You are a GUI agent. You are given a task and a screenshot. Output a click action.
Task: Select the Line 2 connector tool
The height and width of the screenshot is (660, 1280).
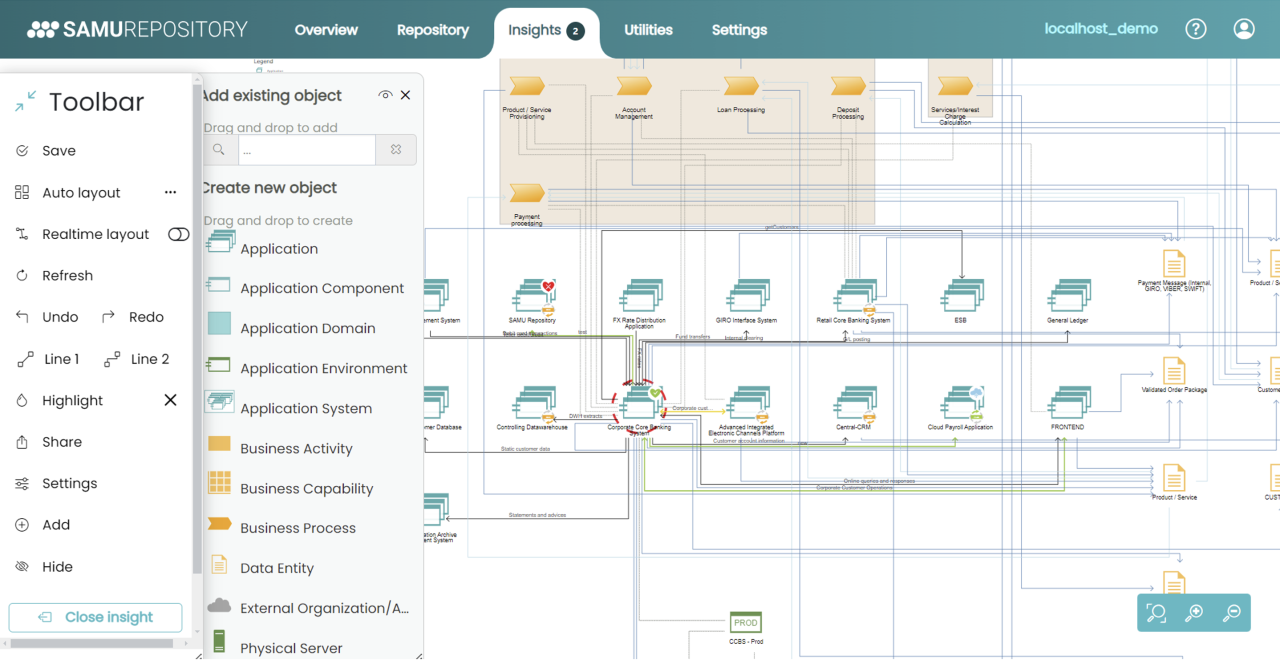point(111,359)
